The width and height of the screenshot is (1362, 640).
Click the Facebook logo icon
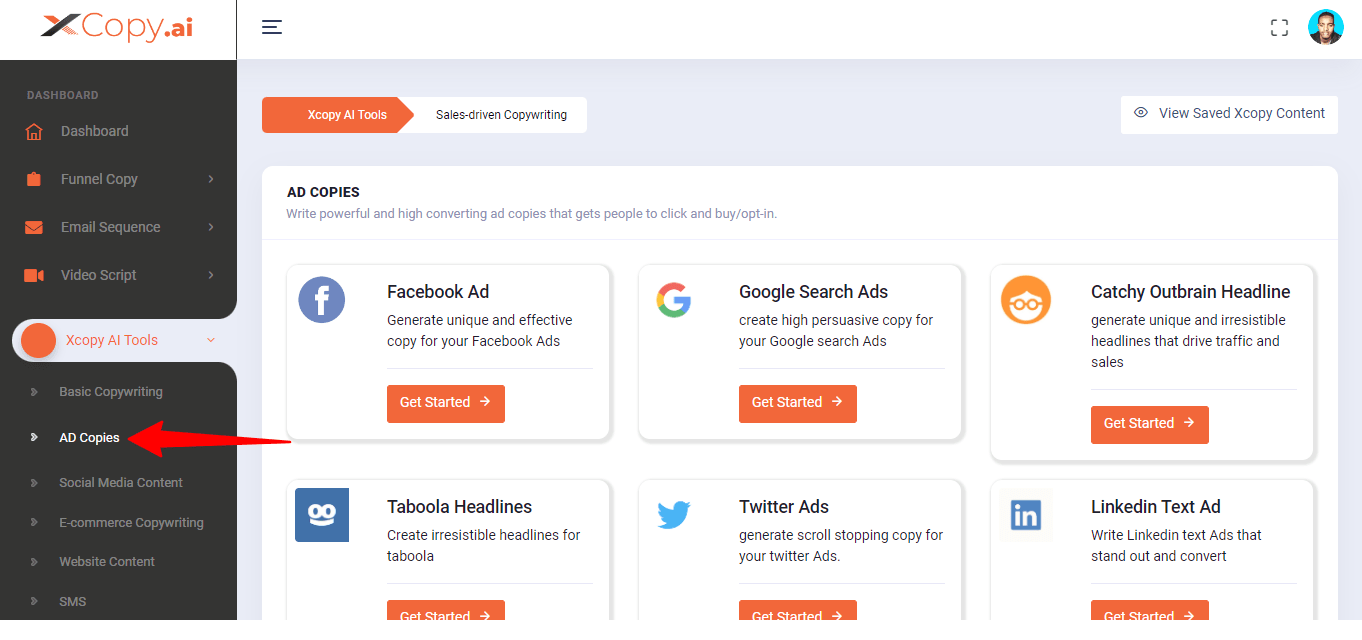click(321, 299)
